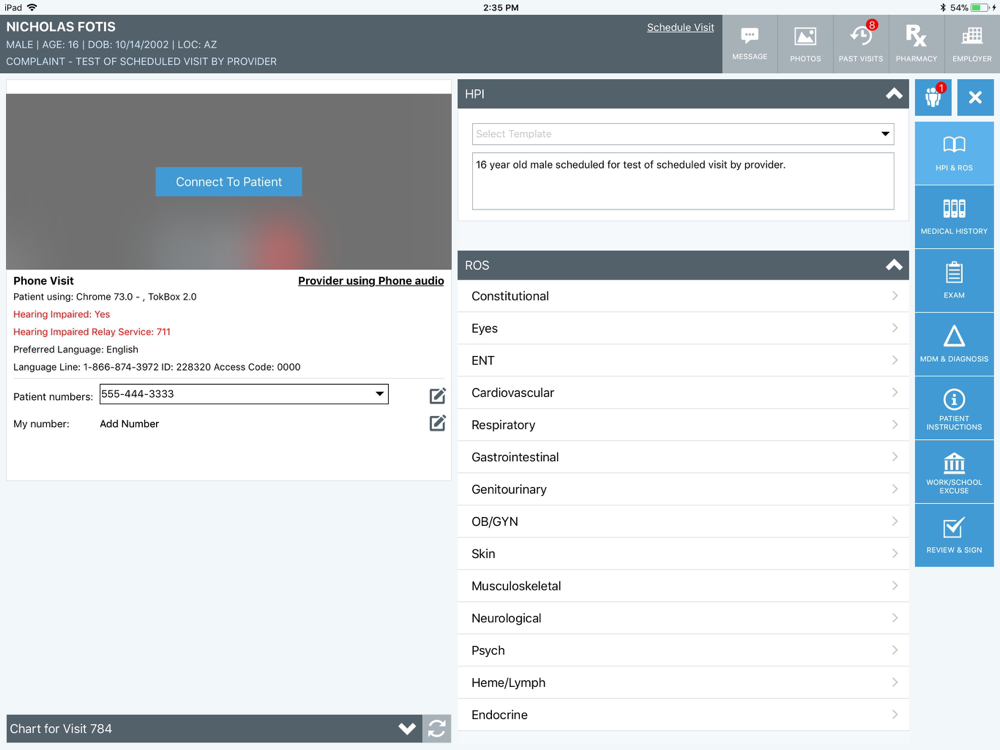The height and width of the screenshot is (750, 1000).
Task: Open the Patient numbers dropdown
Action: (x=244, y=394)
